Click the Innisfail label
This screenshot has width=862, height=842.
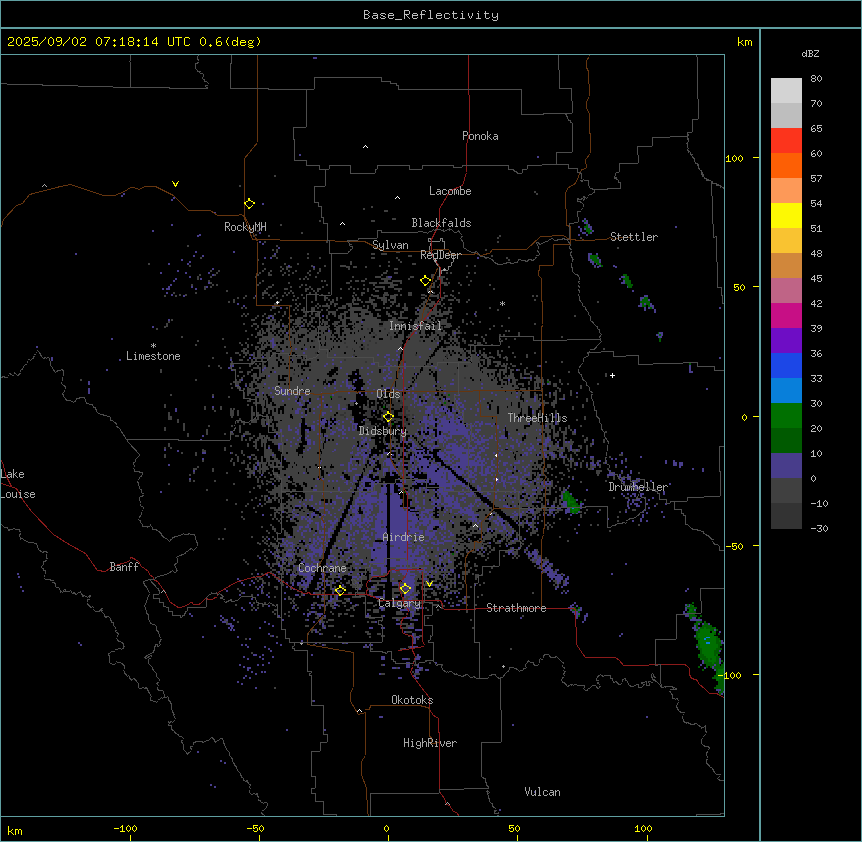tap(415, 326)
